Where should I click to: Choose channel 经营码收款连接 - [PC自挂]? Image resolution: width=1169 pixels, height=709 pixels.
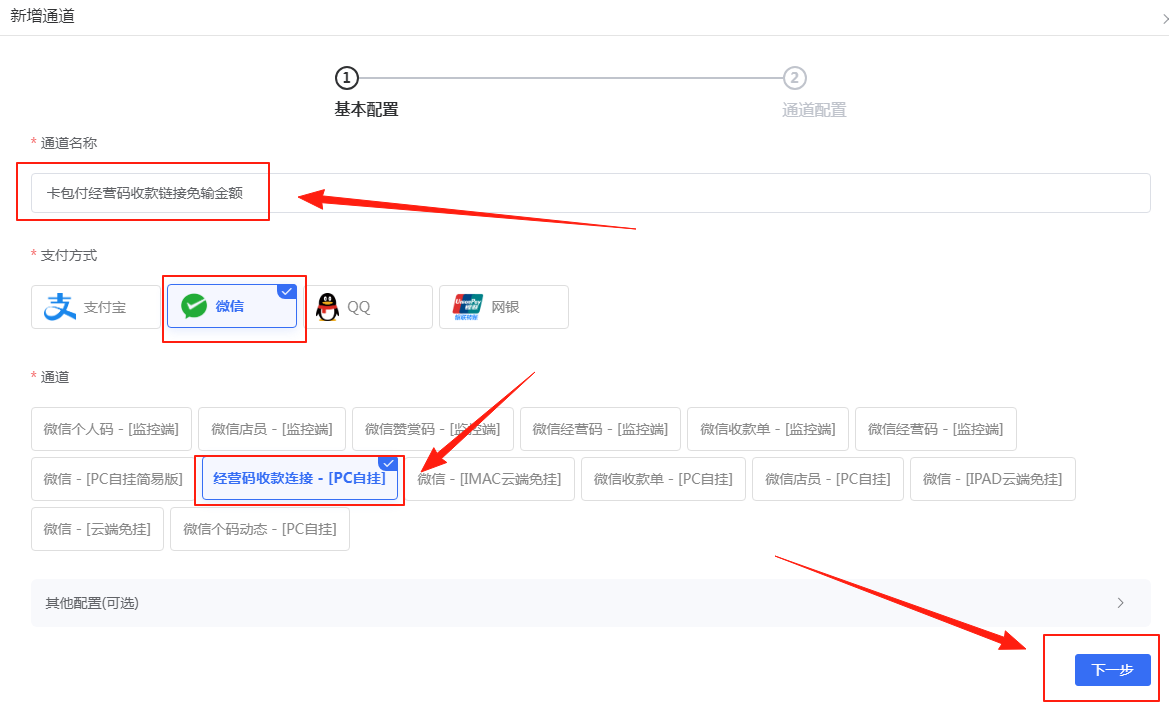pos(300,479)
